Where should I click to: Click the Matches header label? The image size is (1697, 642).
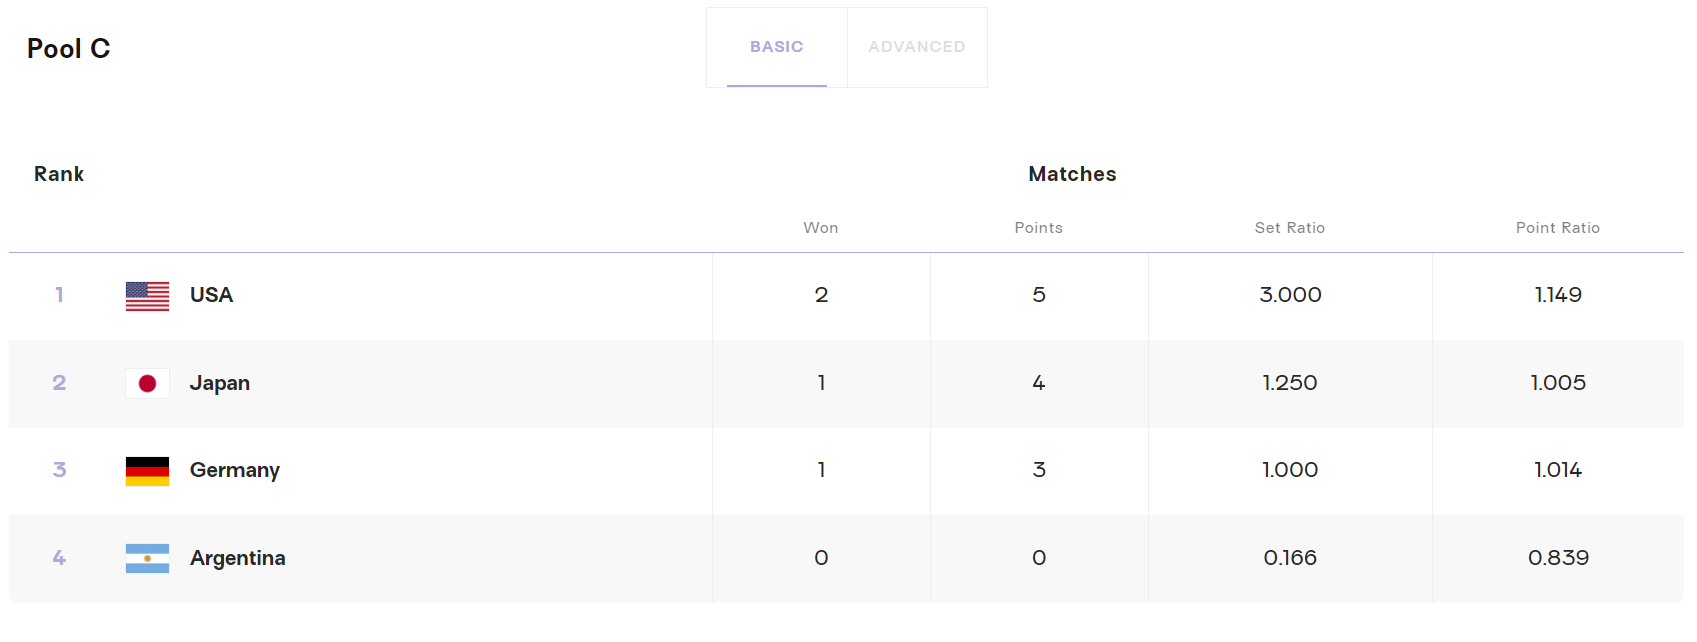pyautogui.click(x=1072, y=174)
